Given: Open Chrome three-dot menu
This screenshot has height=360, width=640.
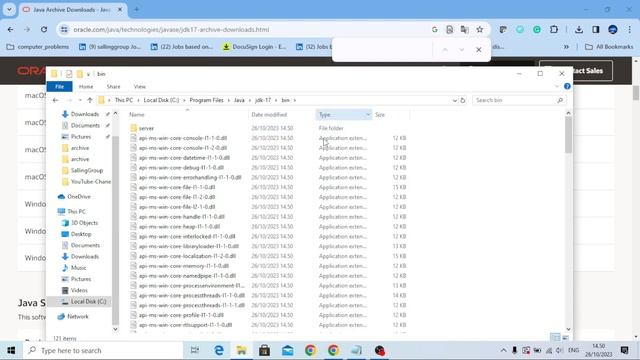Looking at the screenshot, I should 630,29.
